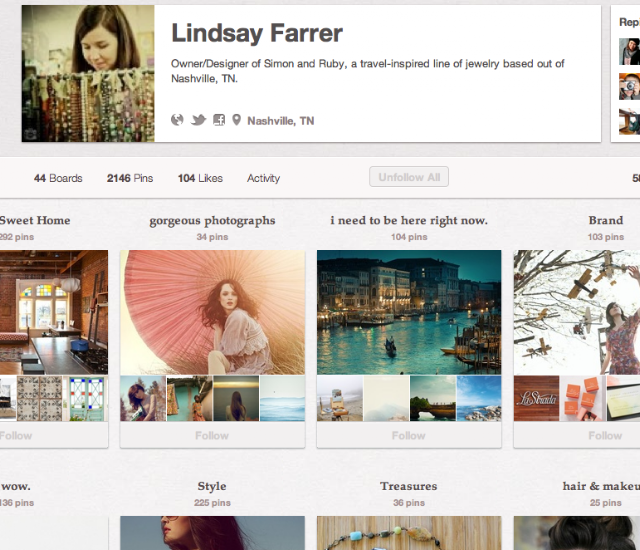
Task: Open the rock arch coastline thumbnail
Action: point(433,399)
